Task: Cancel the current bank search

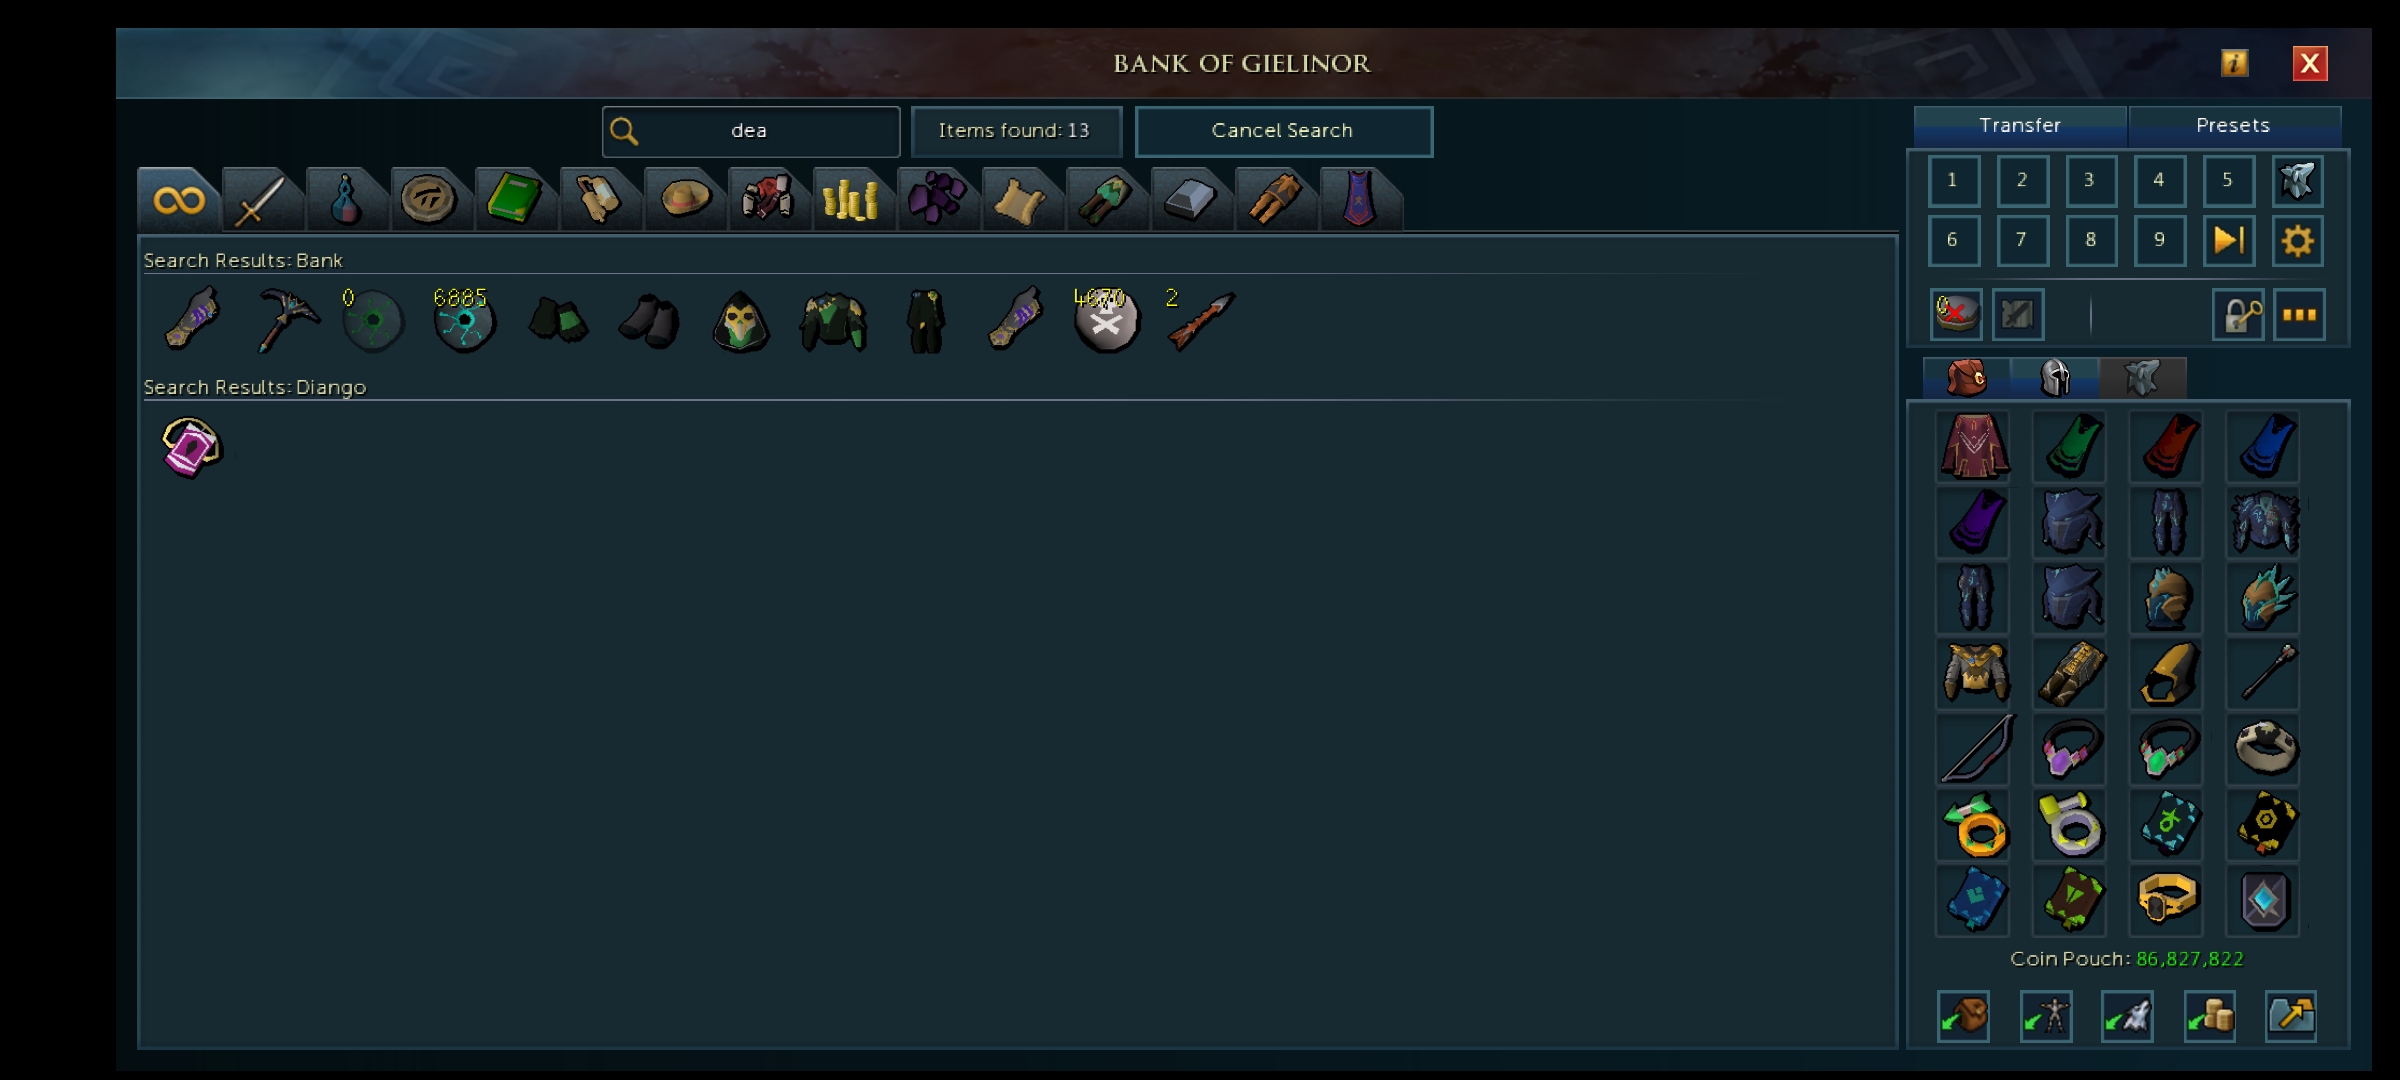Action: click(x=1283, y=131)
